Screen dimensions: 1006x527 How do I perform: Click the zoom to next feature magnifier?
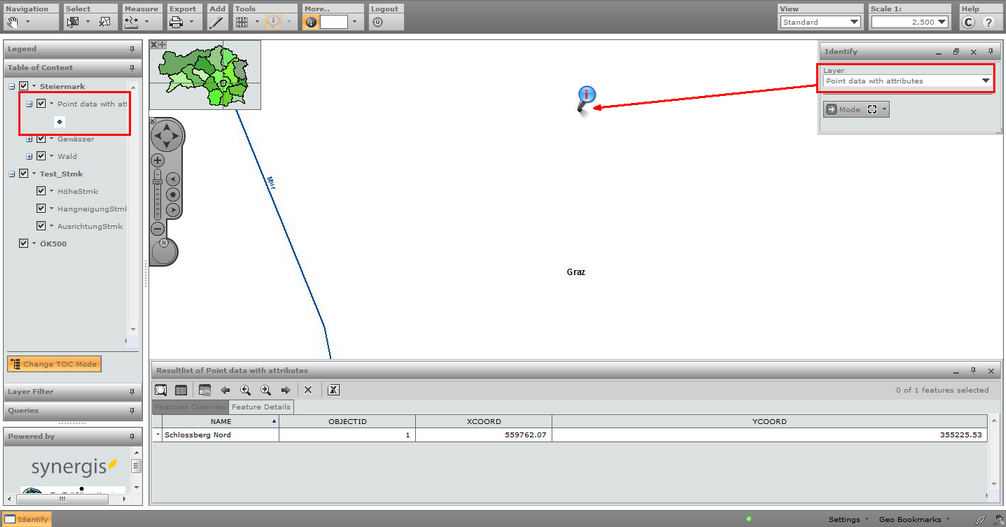266,390
